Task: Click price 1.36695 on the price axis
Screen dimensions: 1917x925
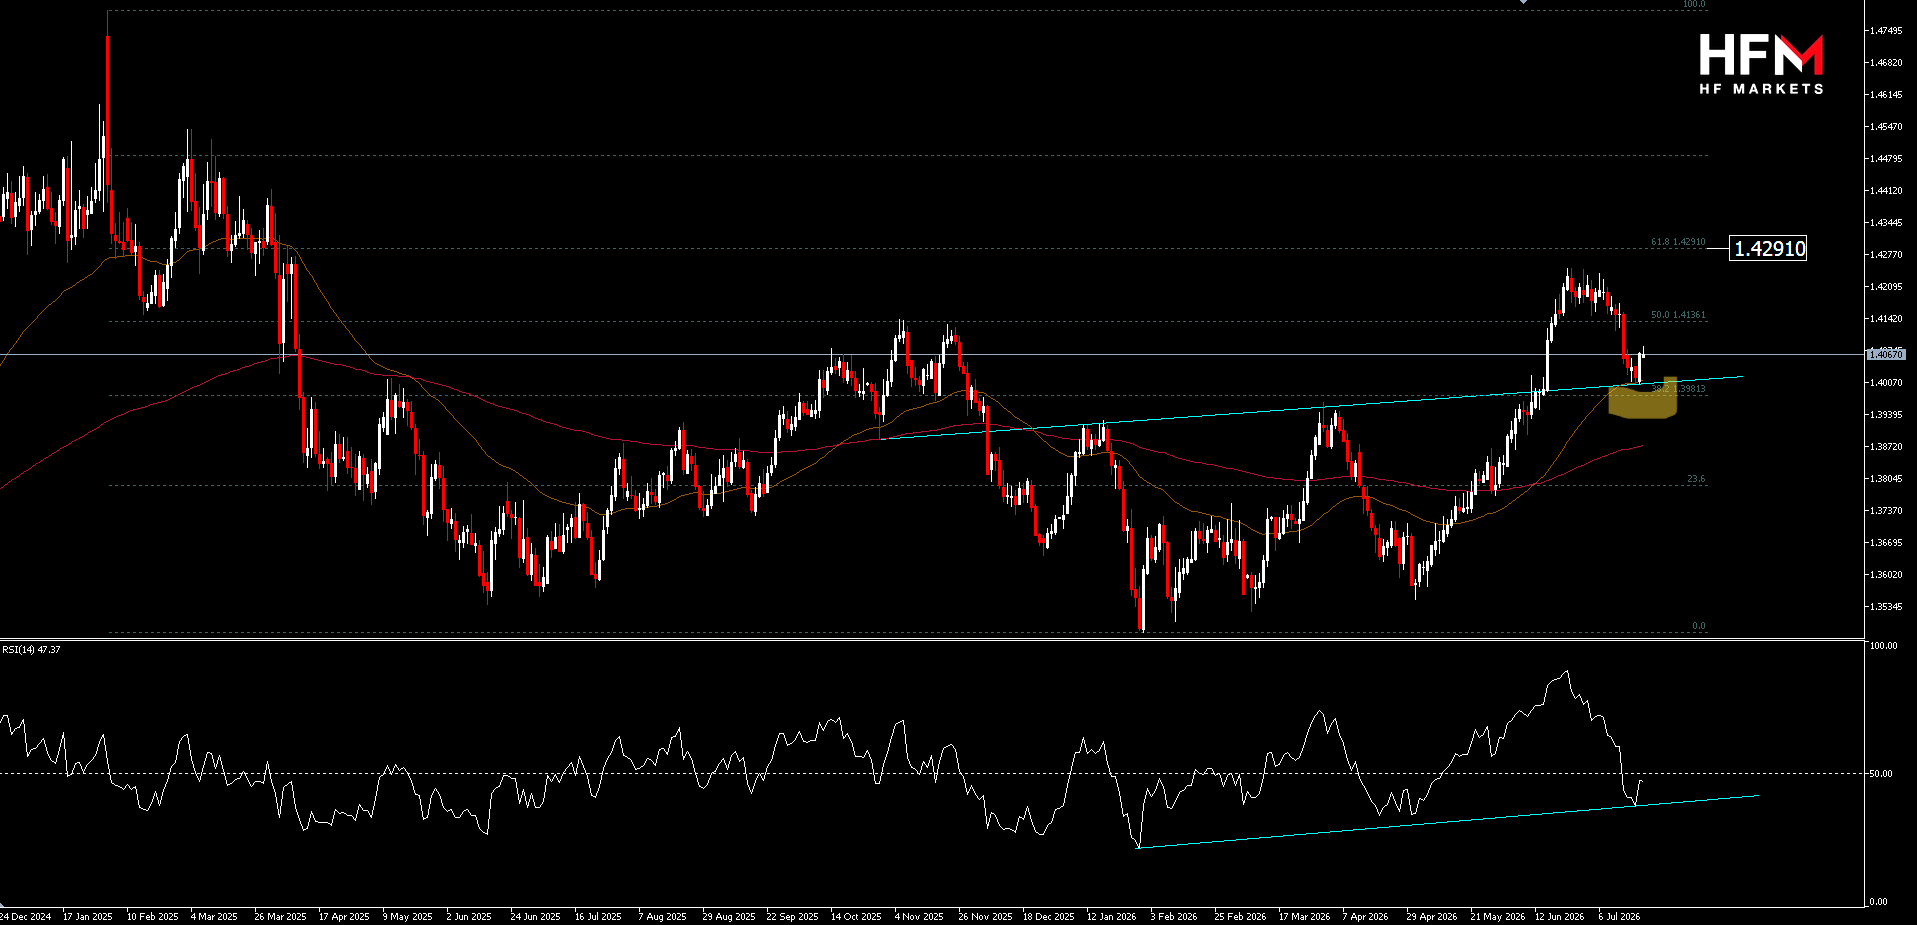Action: coord(1886,543)
